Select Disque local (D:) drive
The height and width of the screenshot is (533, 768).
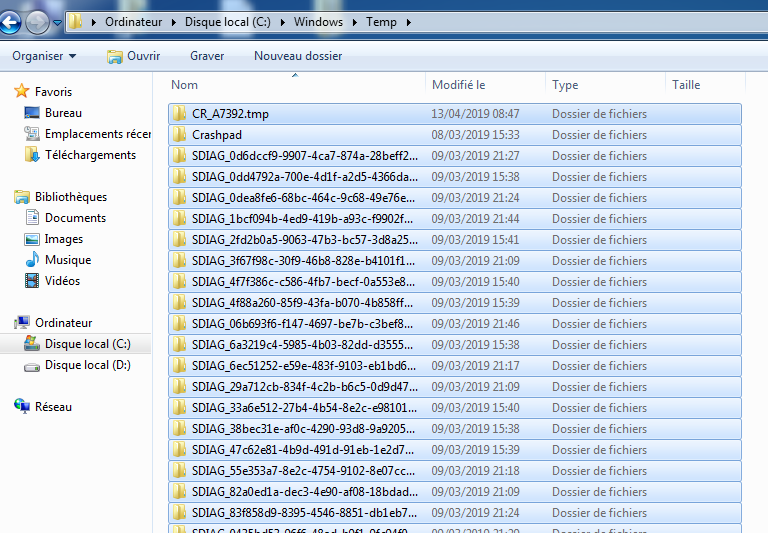tap(87, 365)
